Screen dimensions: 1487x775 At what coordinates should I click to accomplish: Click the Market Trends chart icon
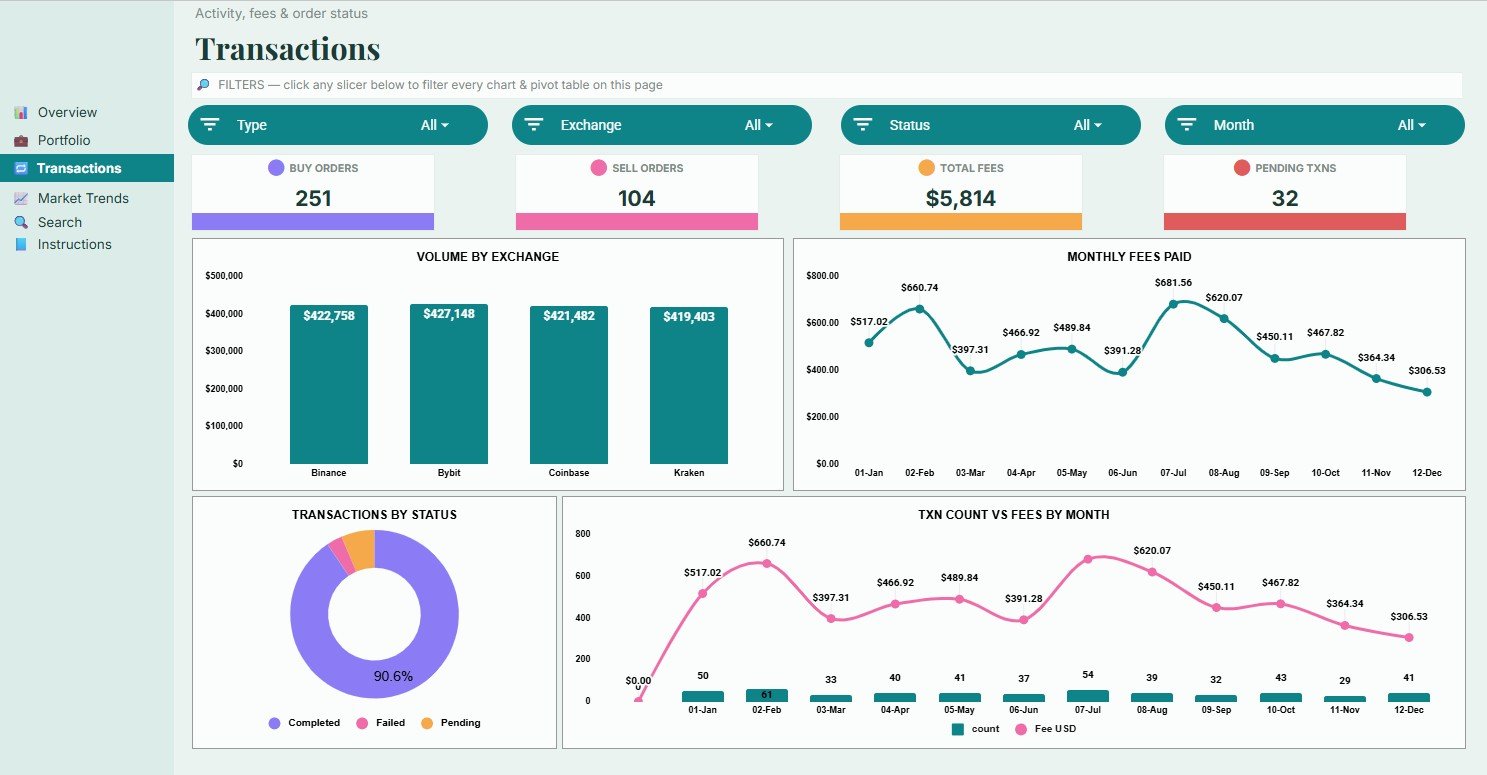click(20, 198)
